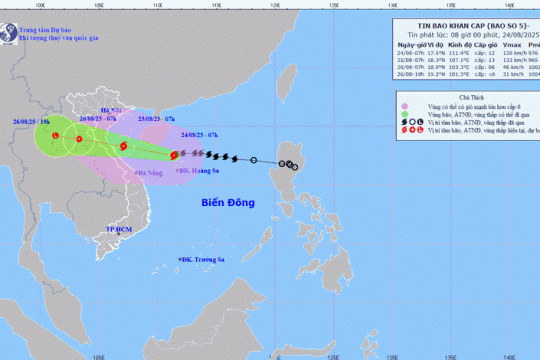Click the black storm symbol in legend
Screen dimensions: 540x360
point(404,122)
